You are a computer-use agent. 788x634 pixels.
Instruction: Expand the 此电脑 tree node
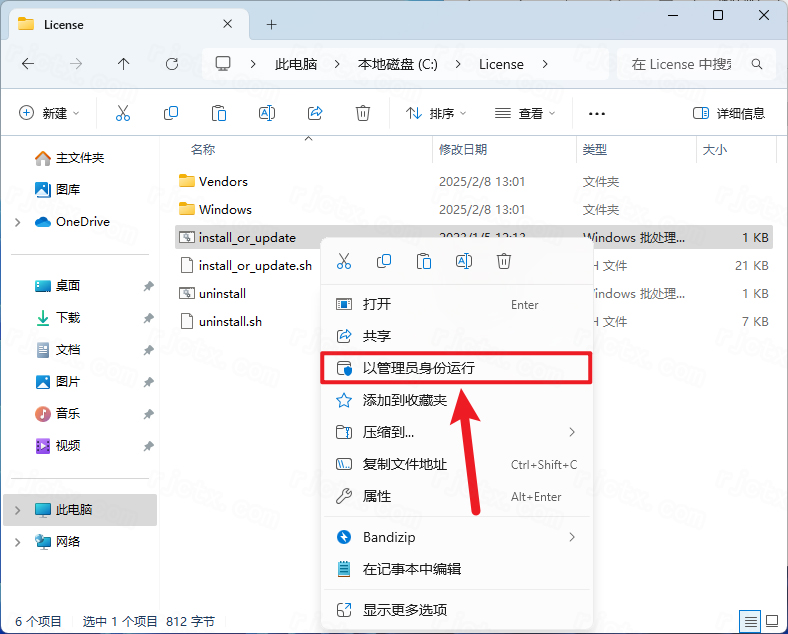click(x=18, y=510)
